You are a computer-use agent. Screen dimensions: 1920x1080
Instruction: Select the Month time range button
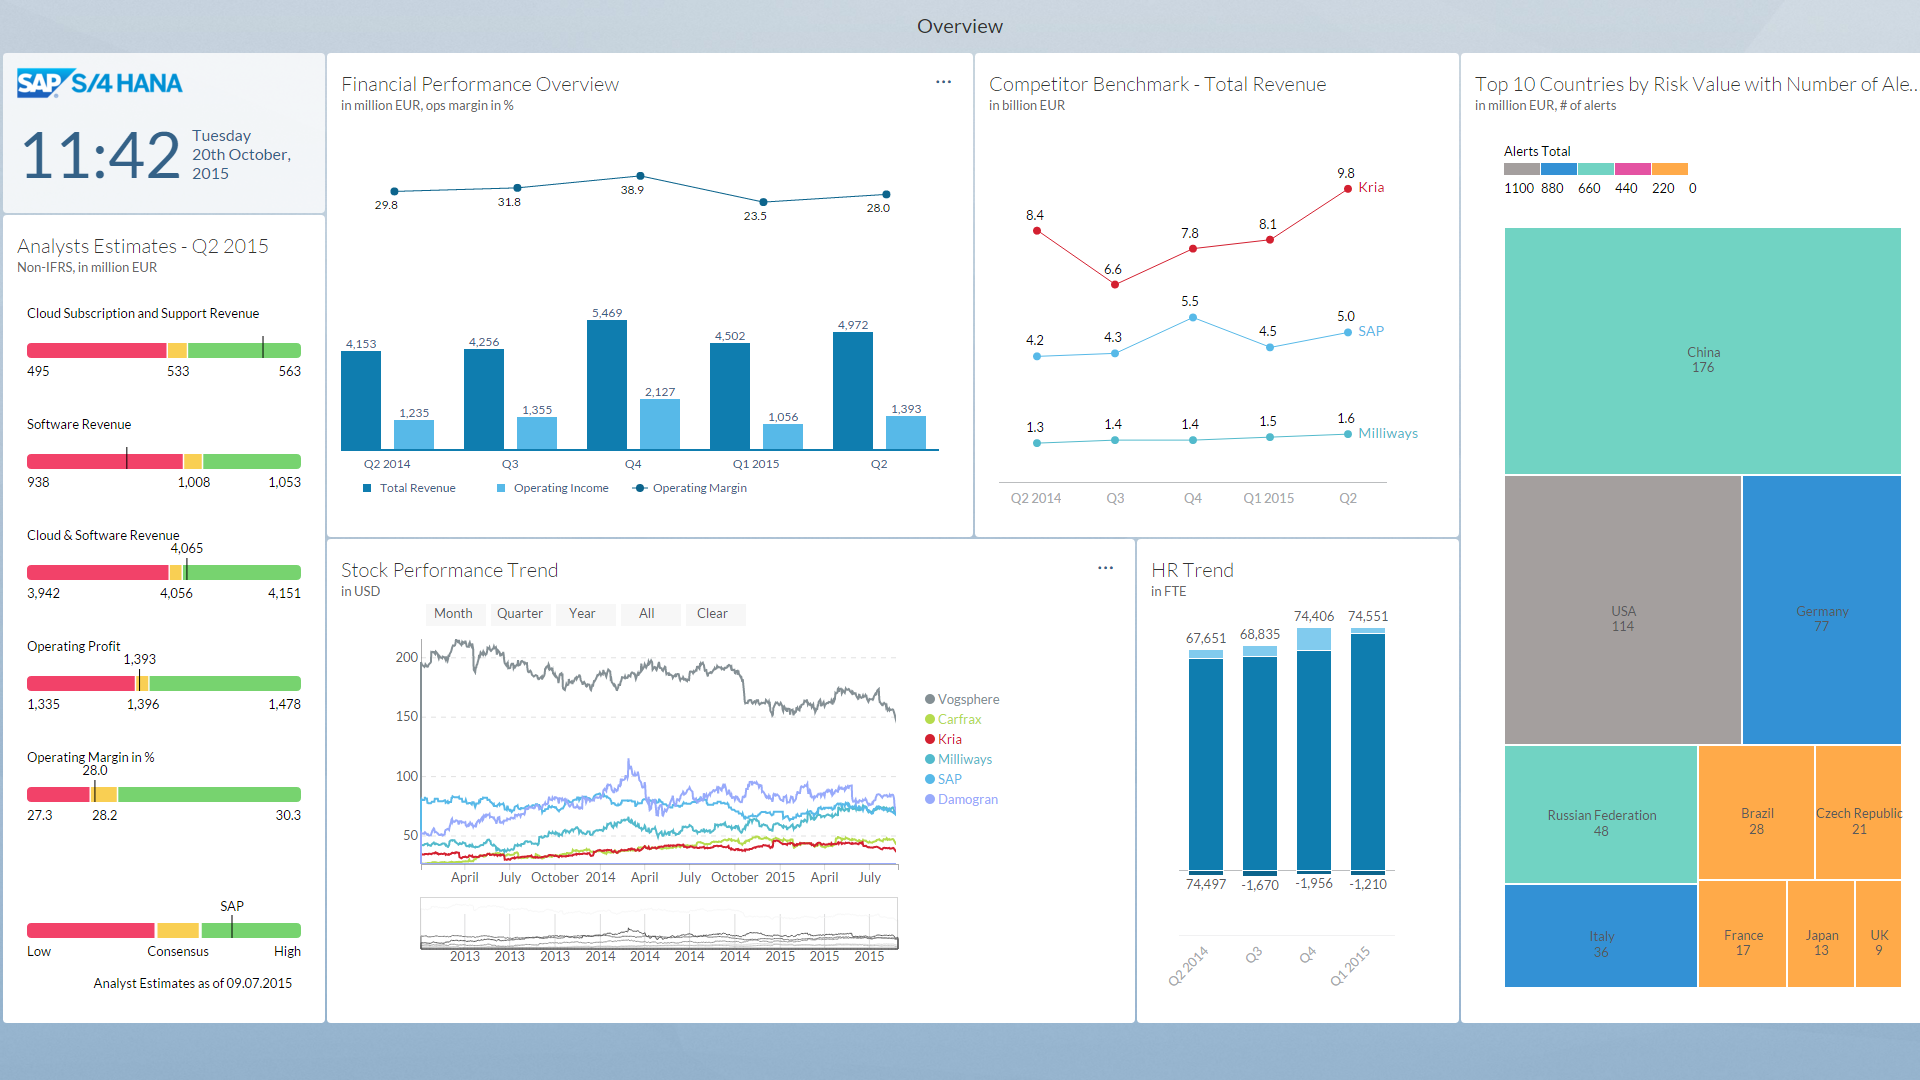[x=453, y=613]
